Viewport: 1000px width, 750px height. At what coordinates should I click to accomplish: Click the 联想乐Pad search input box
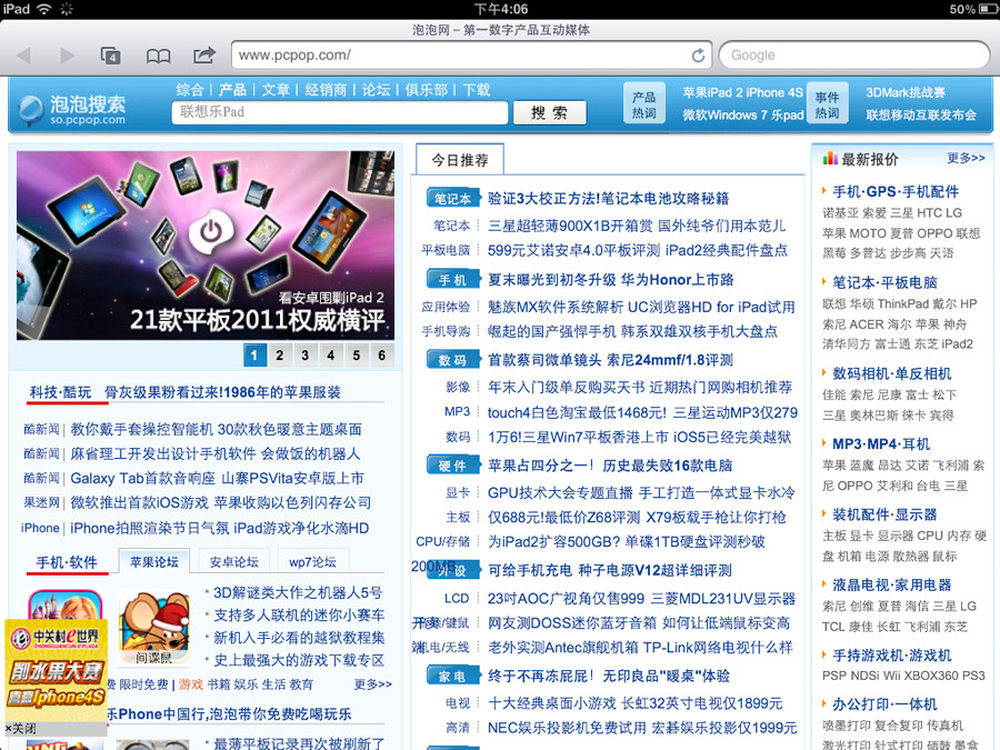(x=339, y=112)
